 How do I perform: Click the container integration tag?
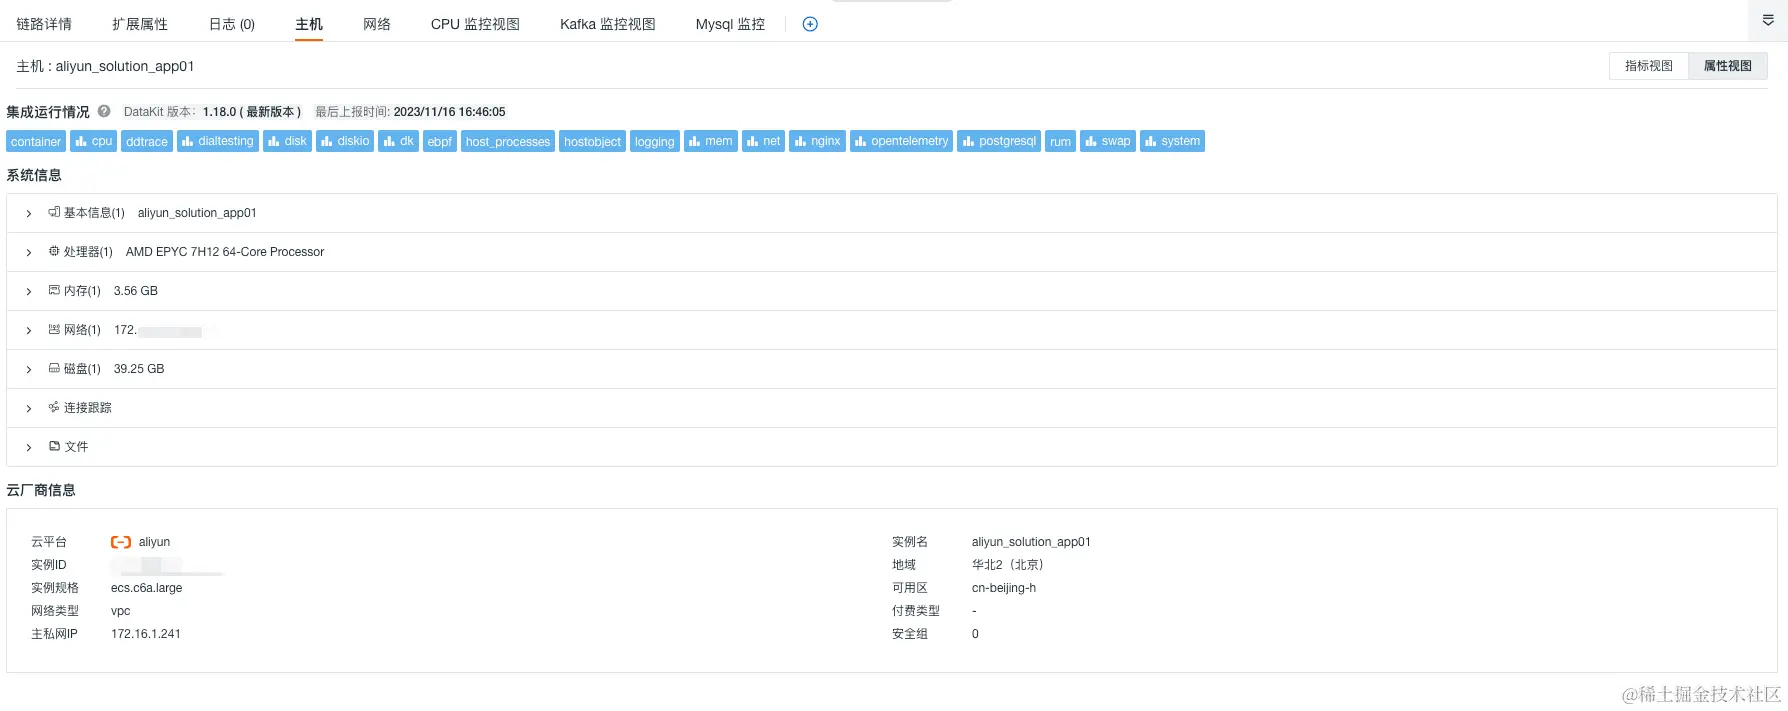click(x=36, y=141)
